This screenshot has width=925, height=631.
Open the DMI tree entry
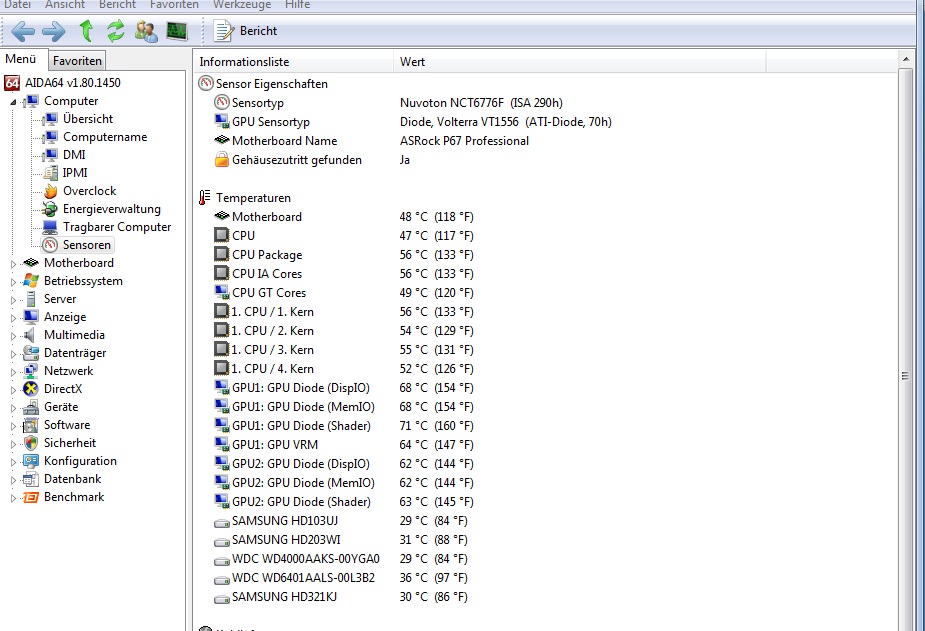[74, 155]
